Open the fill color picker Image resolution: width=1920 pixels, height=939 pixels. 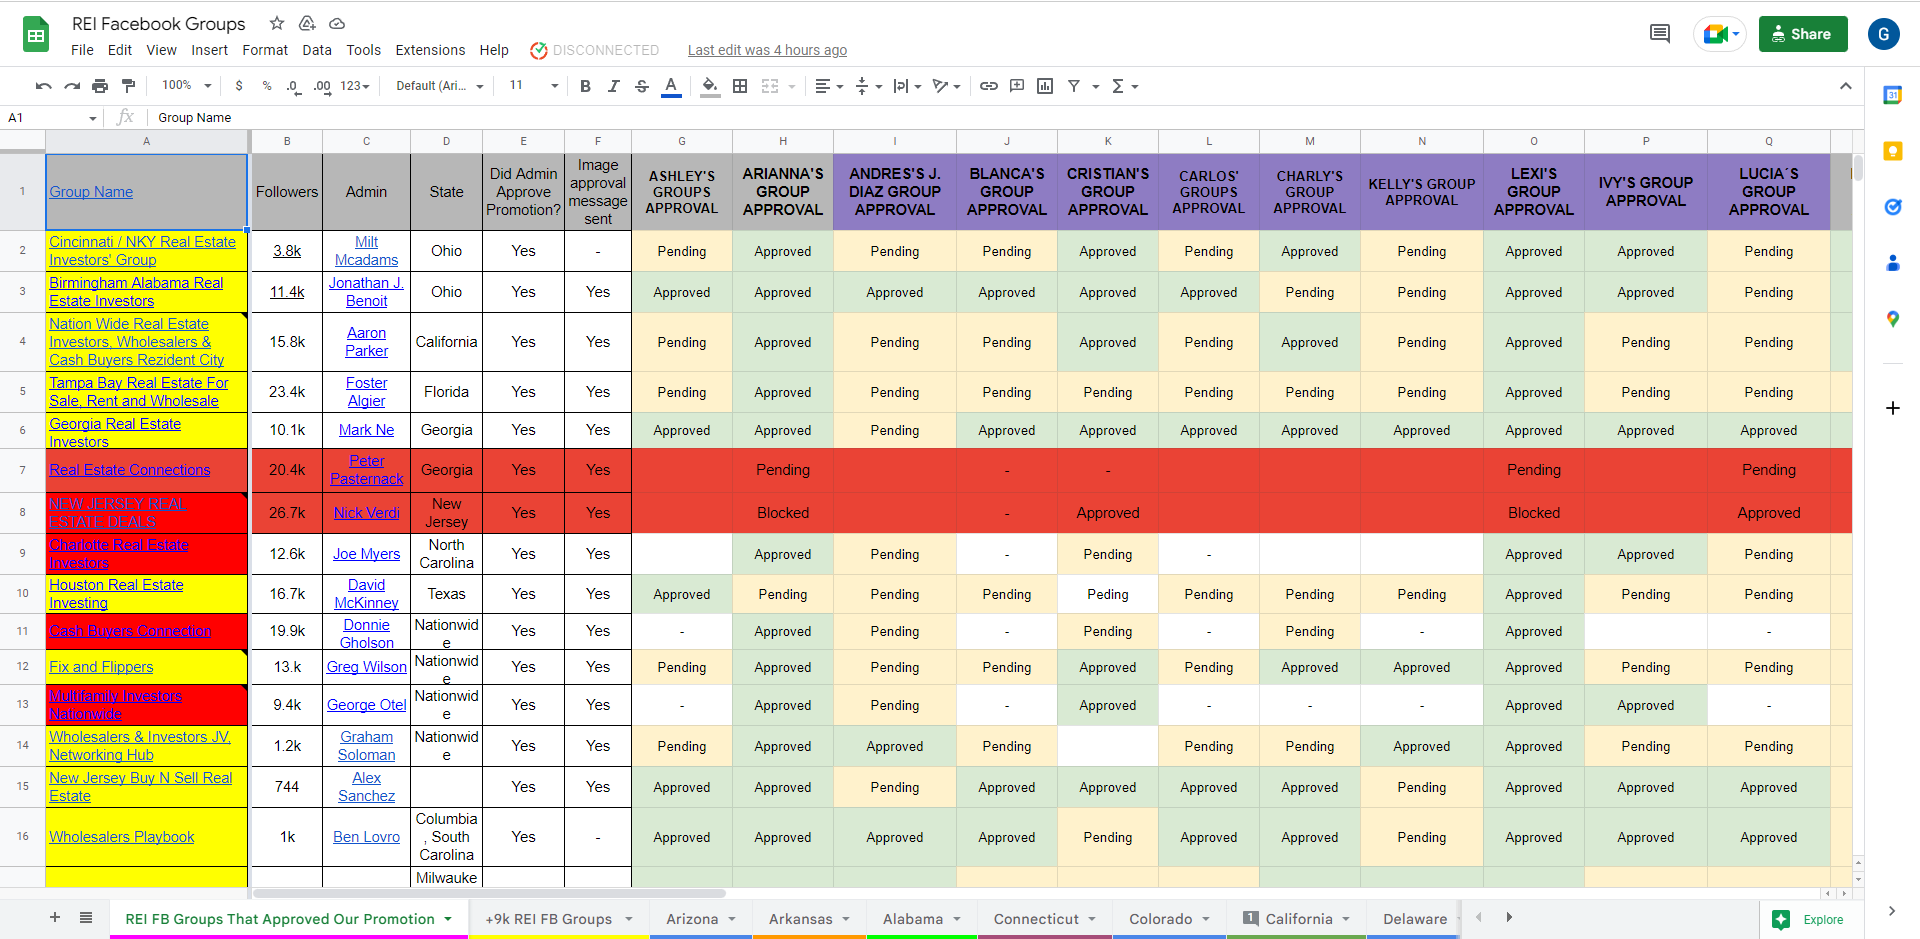(x=710, y=86)
